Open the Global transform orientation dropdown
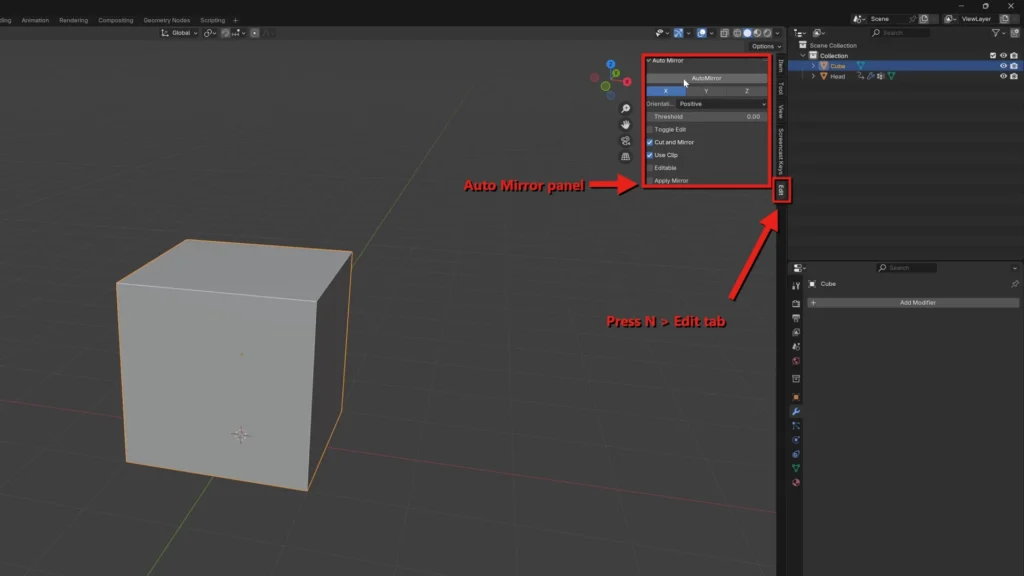Screen dimensions: 1024x576 click(179, 33)
